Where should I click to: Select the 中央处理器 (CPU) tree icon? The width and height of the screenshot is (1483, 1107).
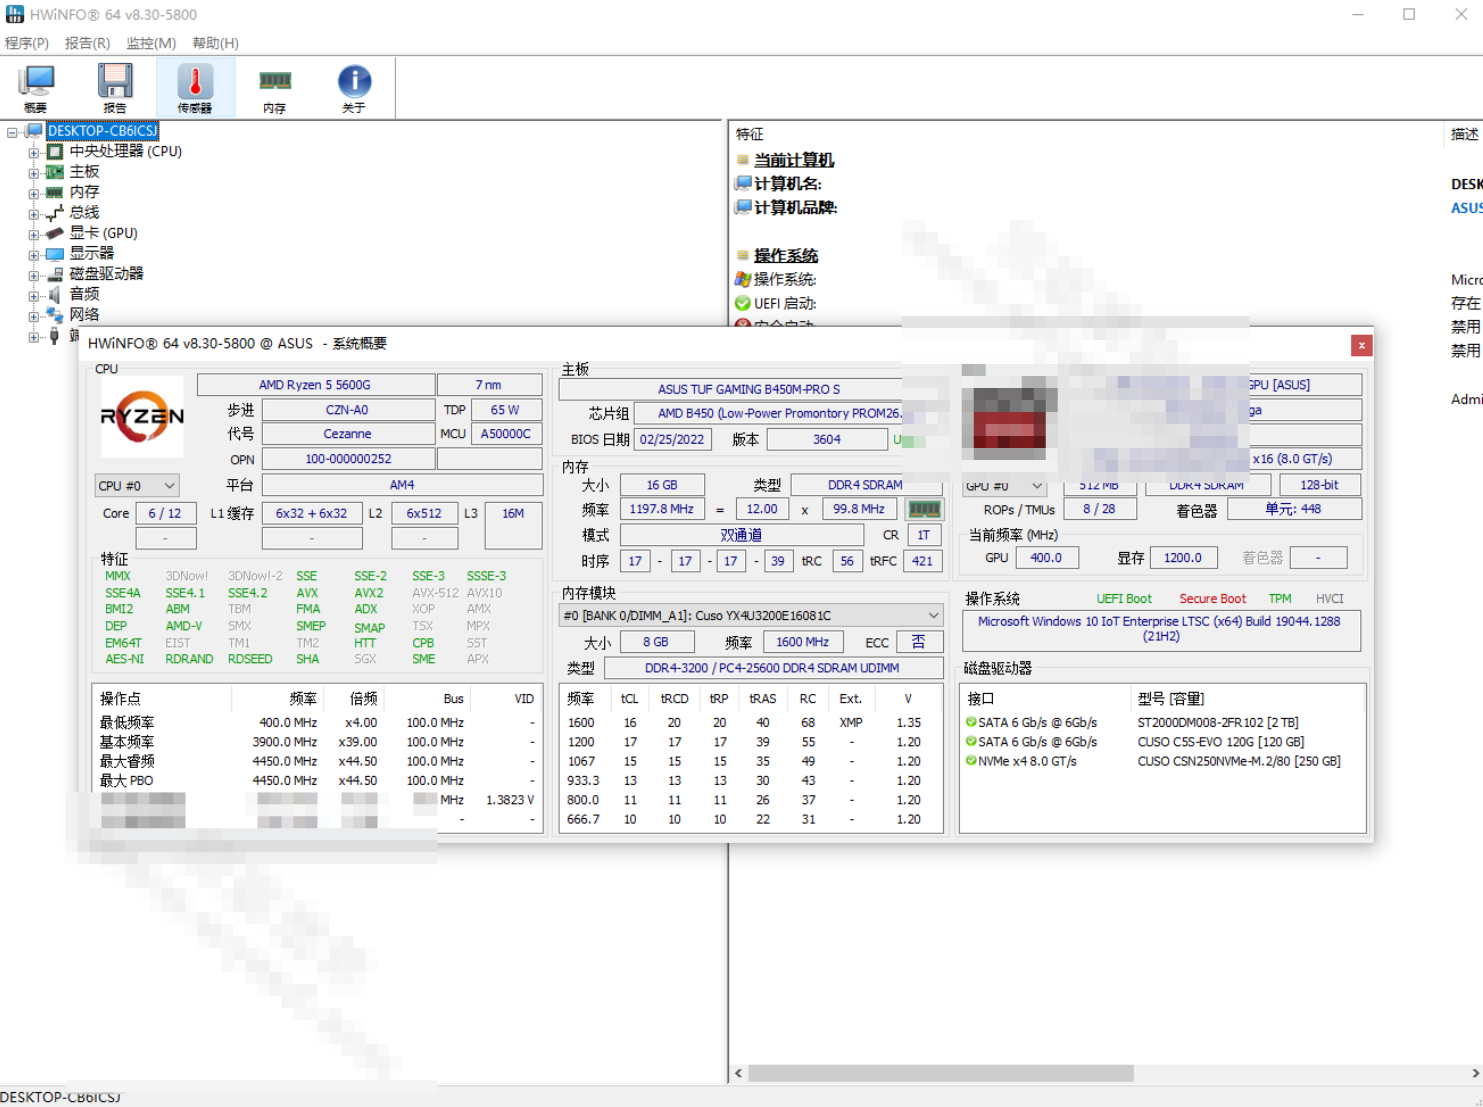click(55, 151)
